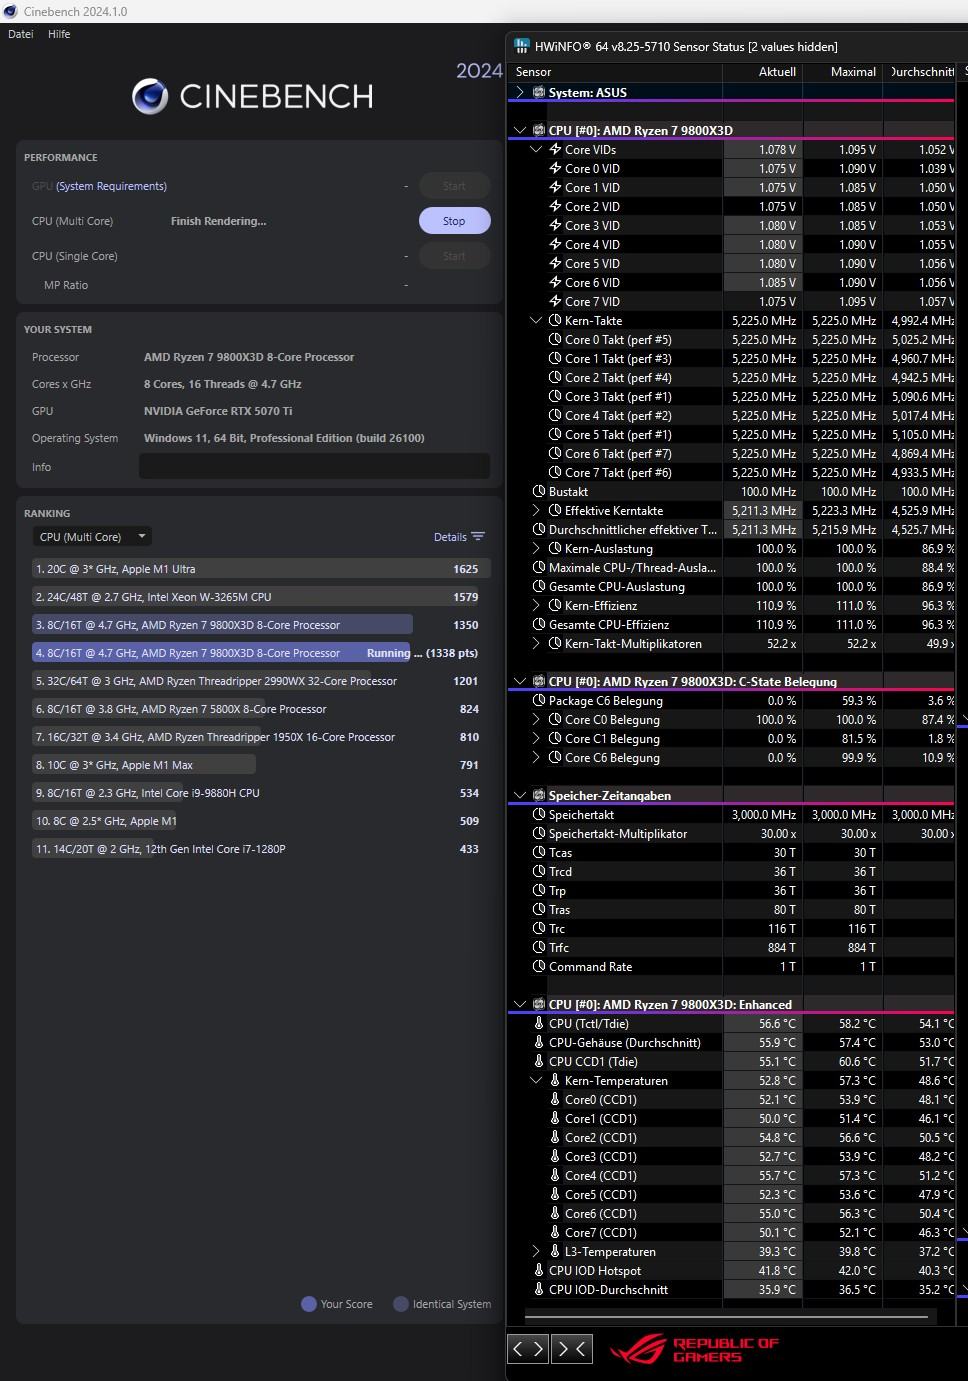Collapse the Kern-Takte tree node
The image size is (968, 1381).
click(536, 320)
